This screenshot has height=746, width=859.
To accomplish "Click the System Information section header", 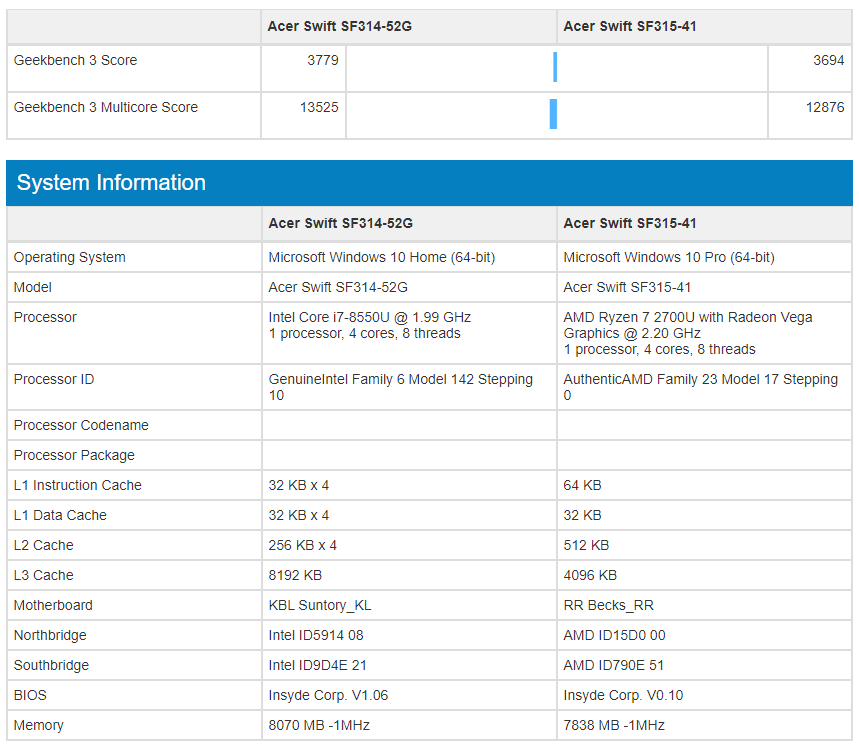I will point(429,182).
